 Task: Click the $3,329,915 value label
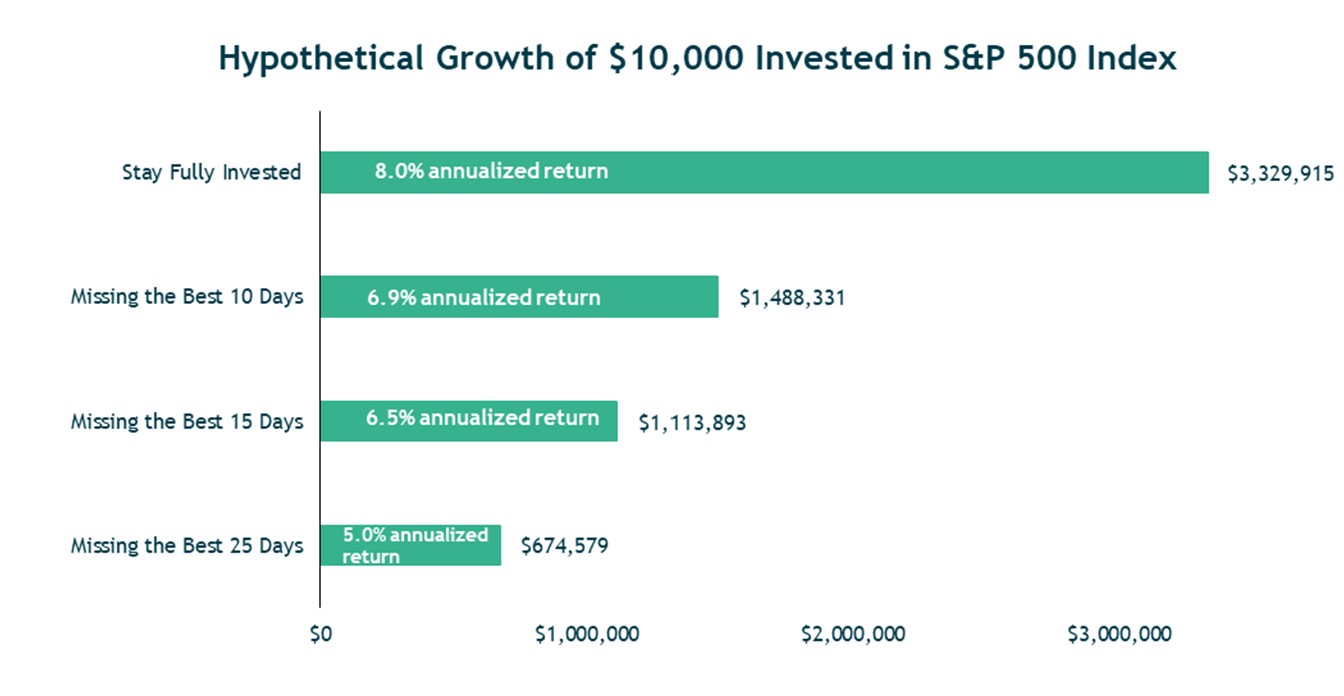pyautogui.click(x=1280, y=173)
